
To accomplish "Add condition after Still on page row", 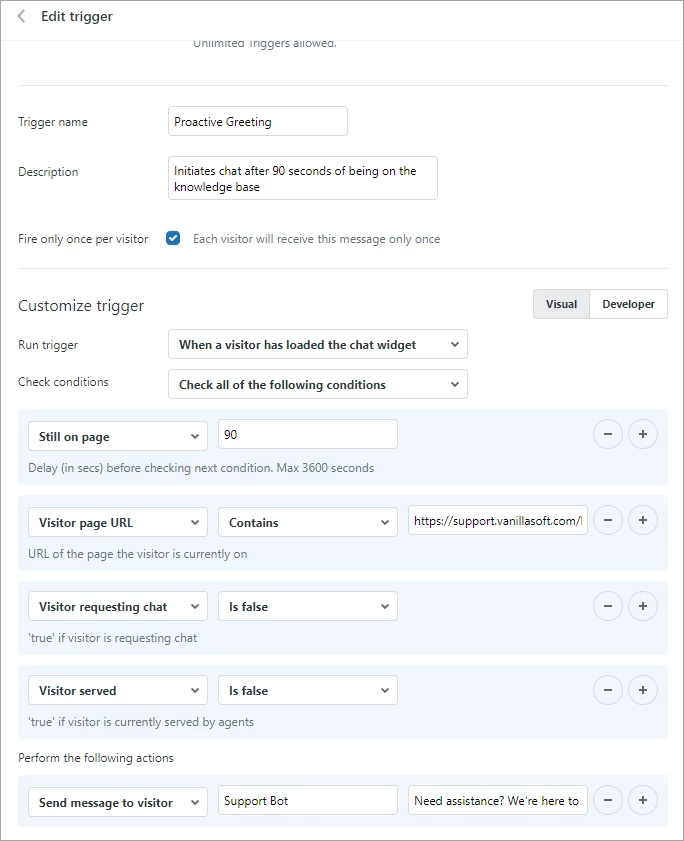I will [642, 434].
